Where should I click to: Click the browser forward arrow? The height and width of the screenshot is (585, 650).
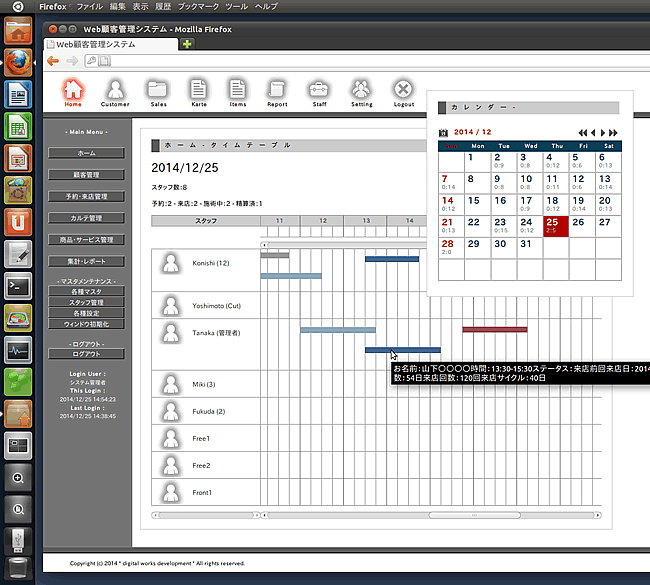72,61
